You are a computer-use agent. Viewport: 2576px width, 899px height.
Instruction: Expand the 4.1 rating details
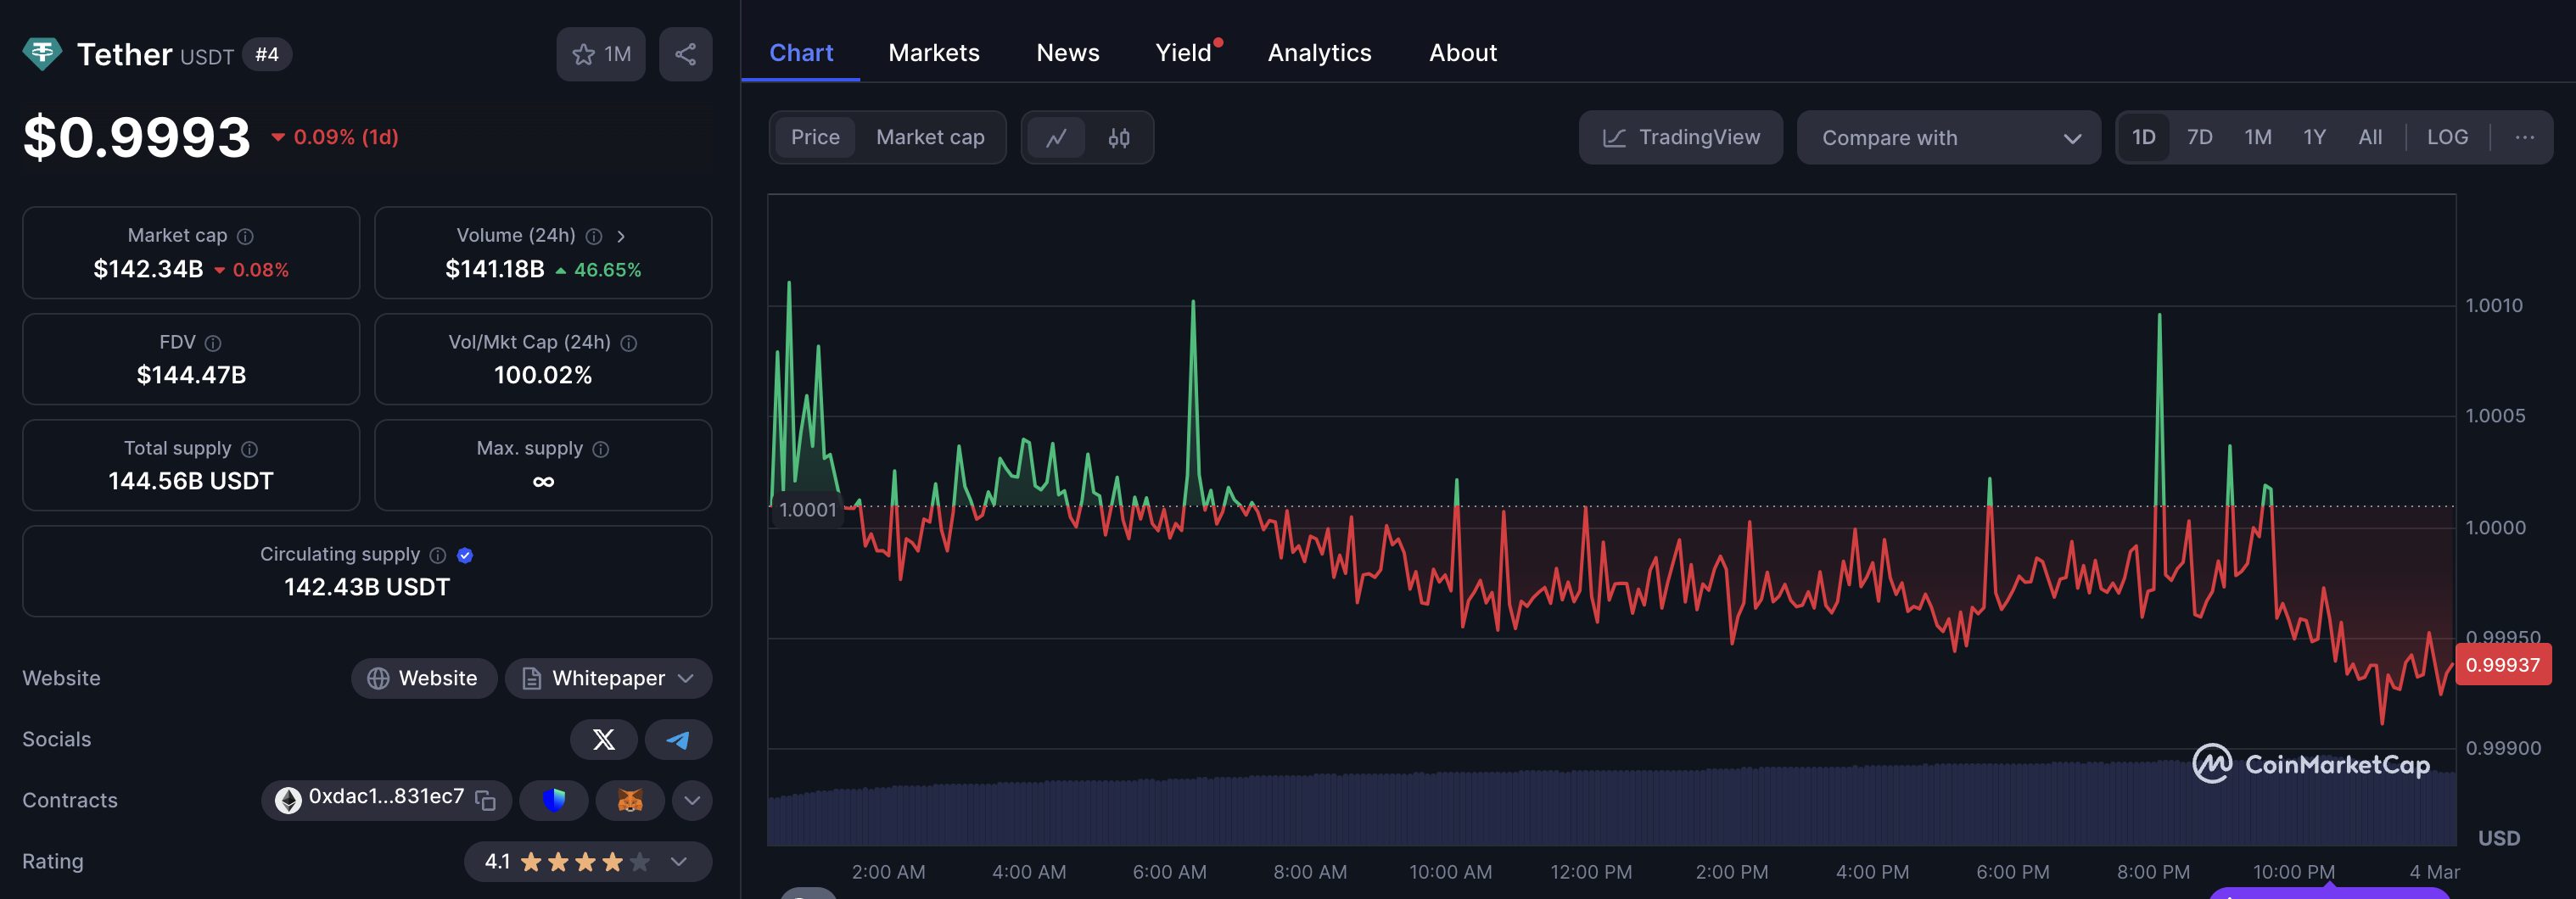pyautogui.click(x=588, y=861)
